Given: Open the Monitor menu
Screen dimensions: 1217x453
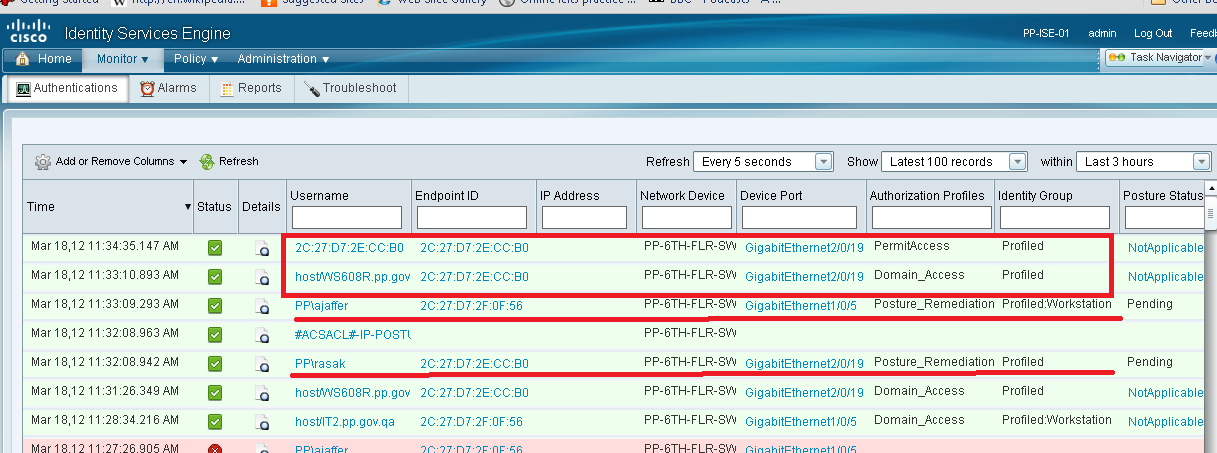Looking at the screenshot, I should click(x=122, y=59).
